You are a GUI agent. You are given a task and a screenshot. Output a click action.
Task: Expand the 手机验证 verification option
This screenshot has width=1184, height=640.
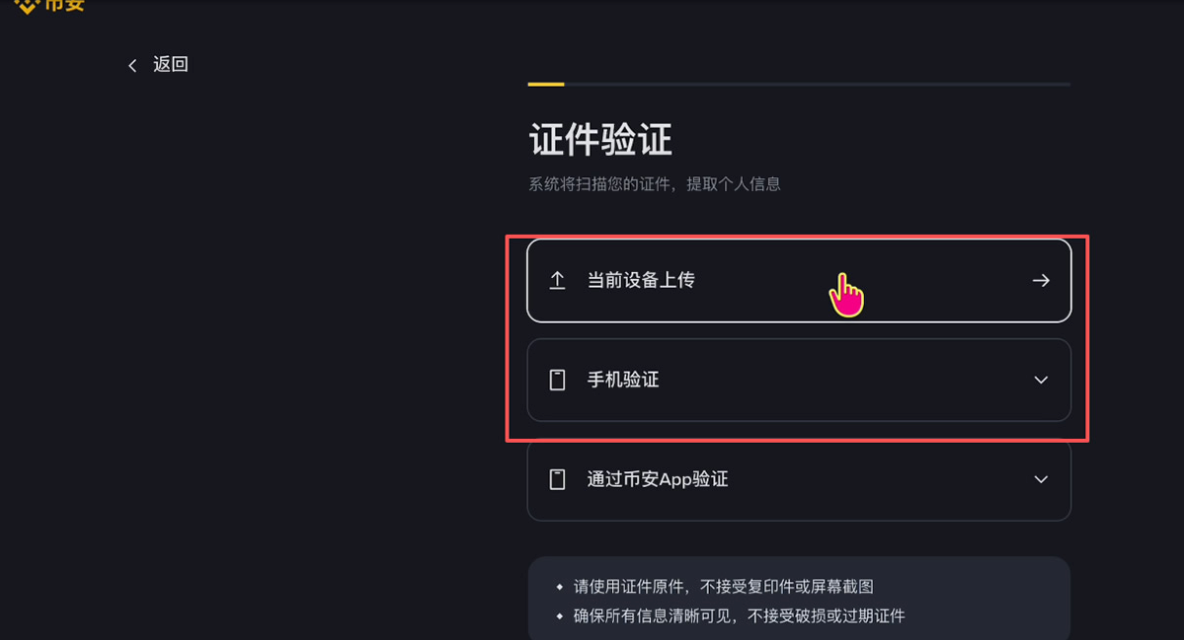point(798,380)
